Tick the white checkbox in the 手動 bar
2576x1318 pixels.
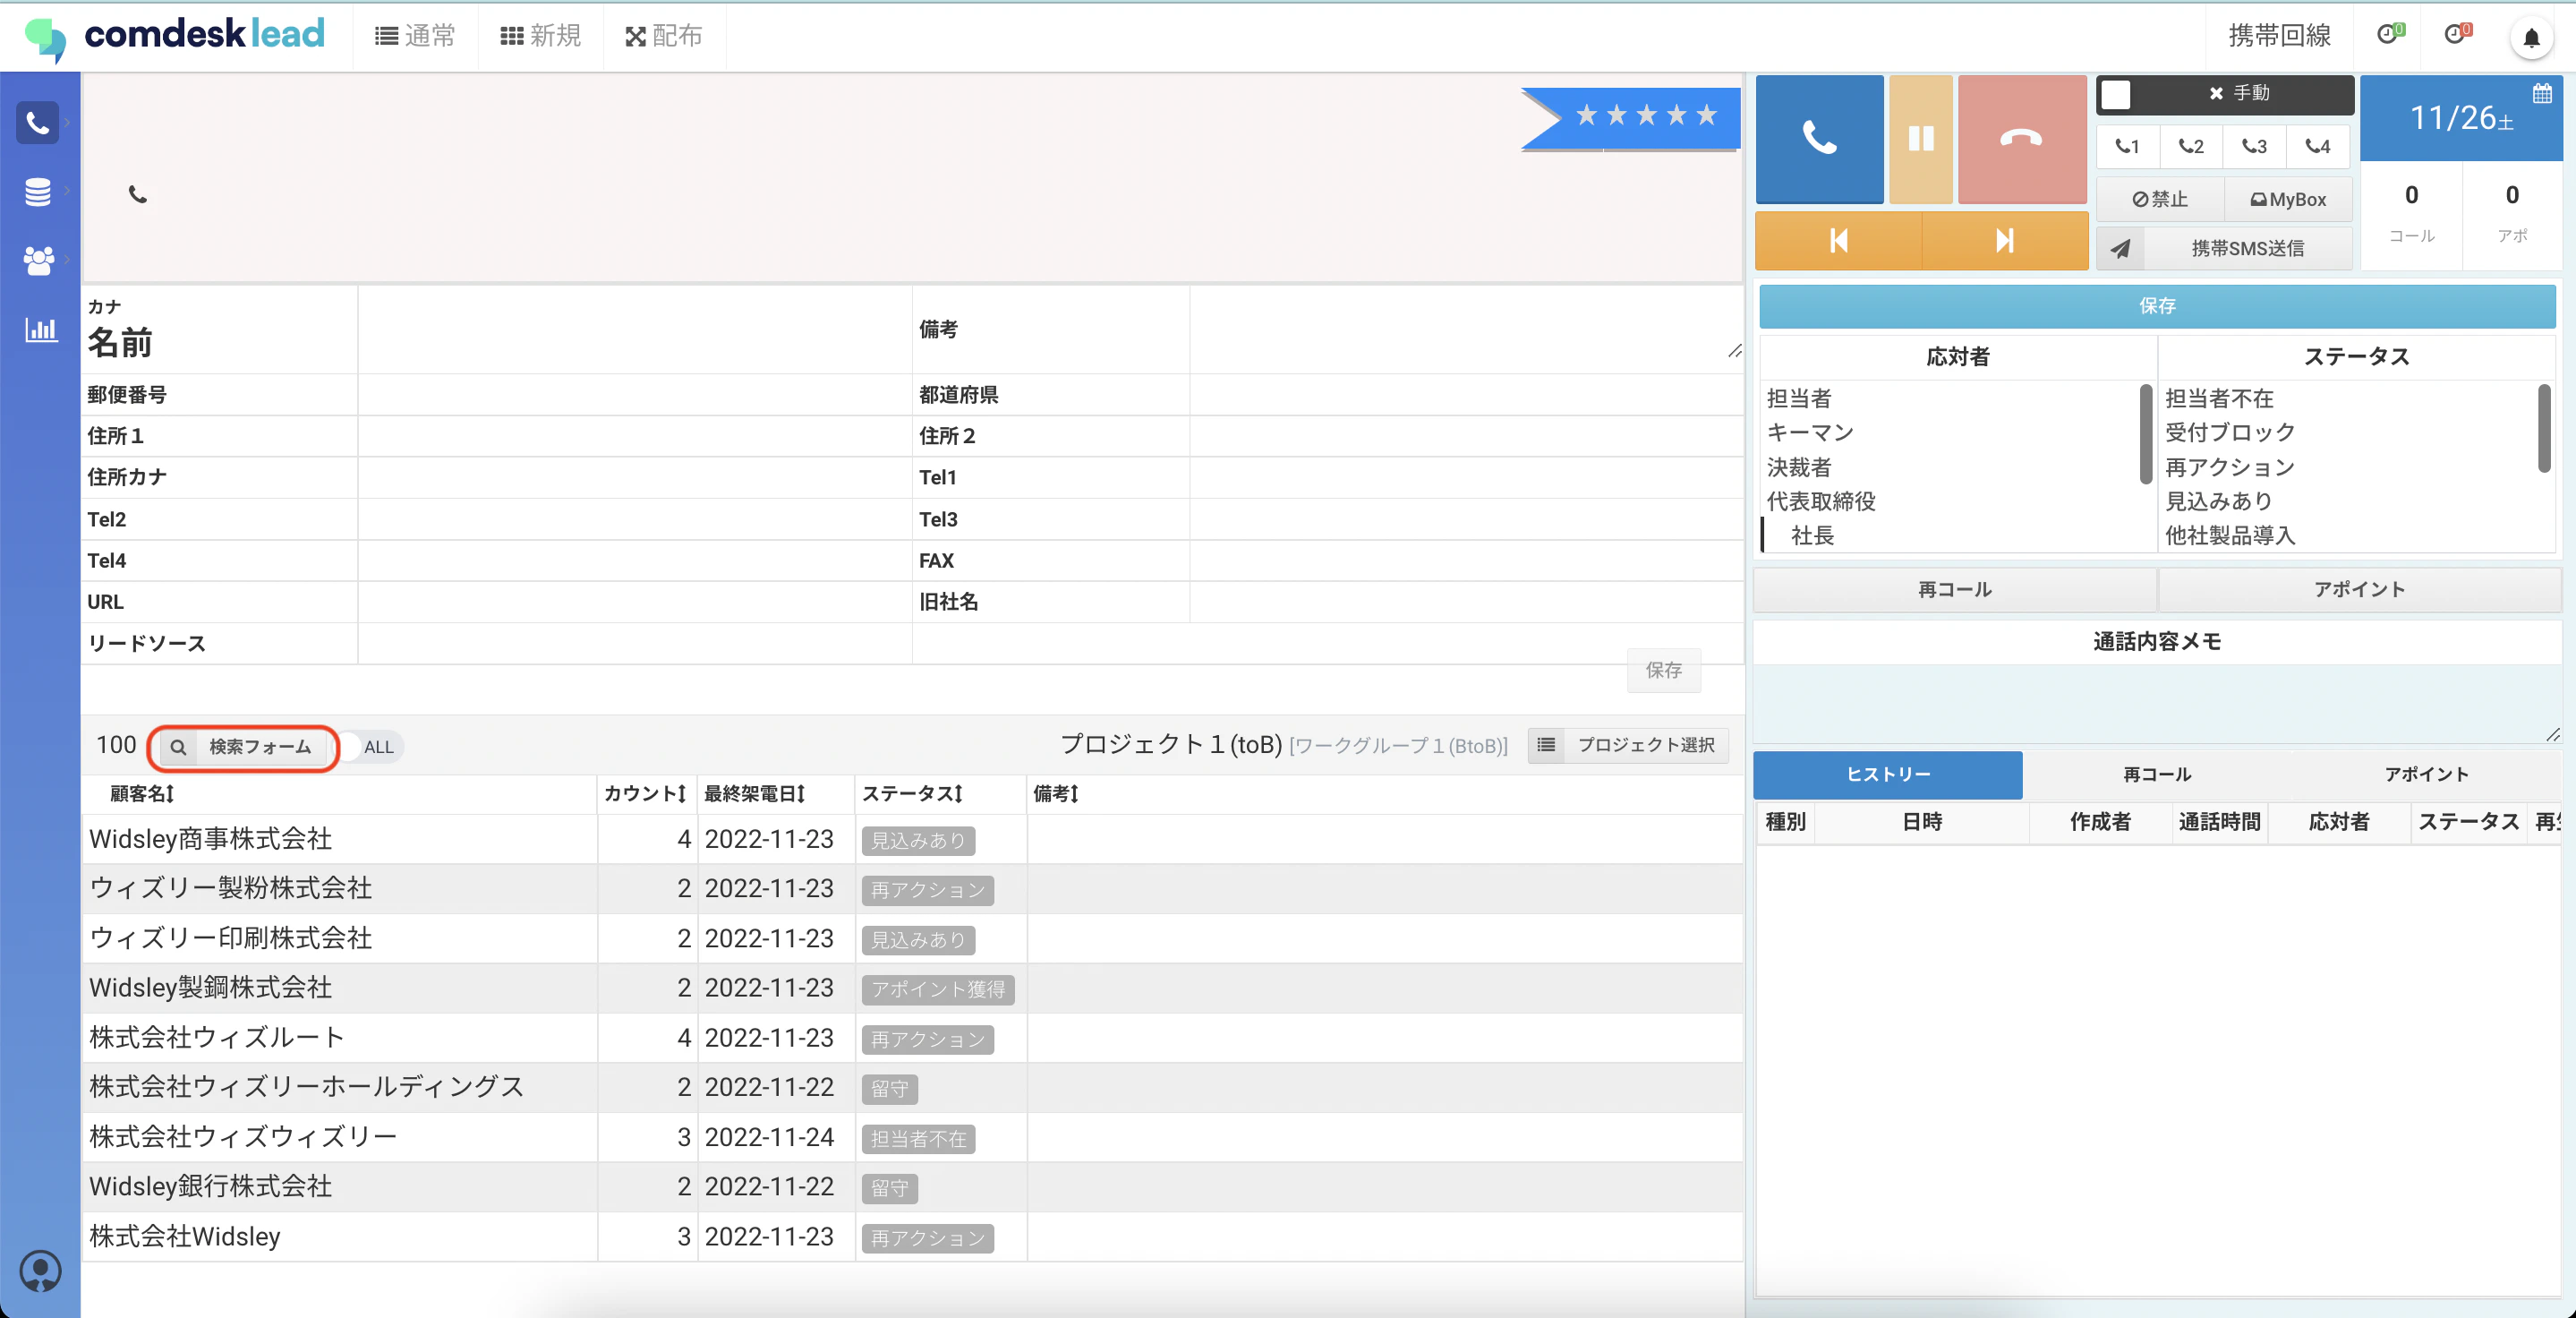click(x=2115, y=94)
